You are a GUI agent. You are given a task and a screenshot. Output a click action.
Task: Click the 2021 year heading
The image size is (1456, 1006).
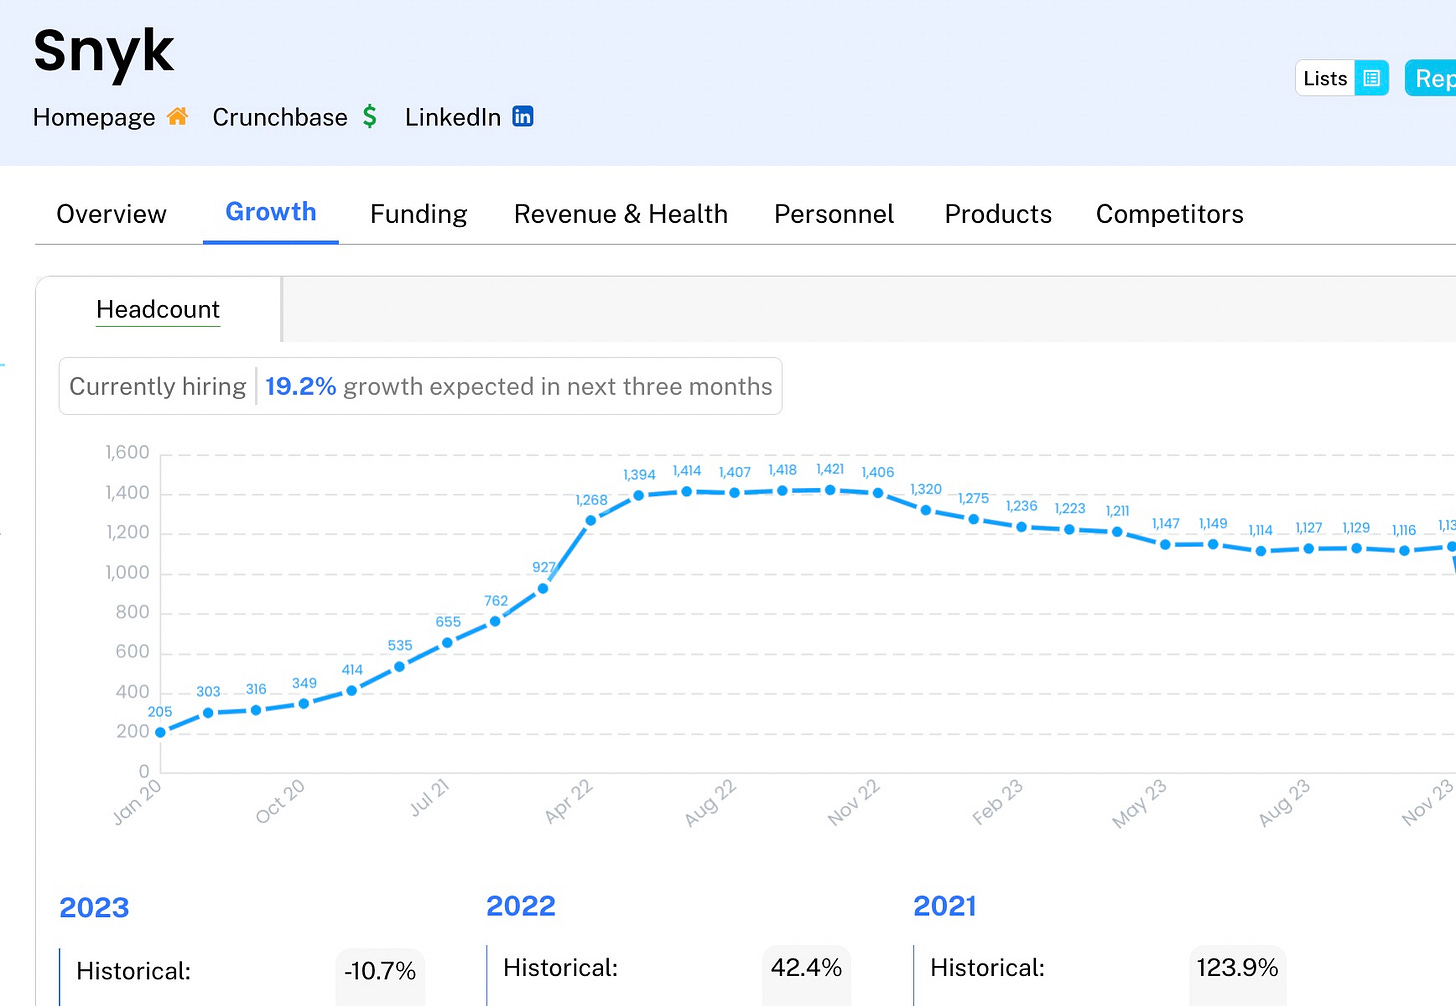click(x=945, y=906)
